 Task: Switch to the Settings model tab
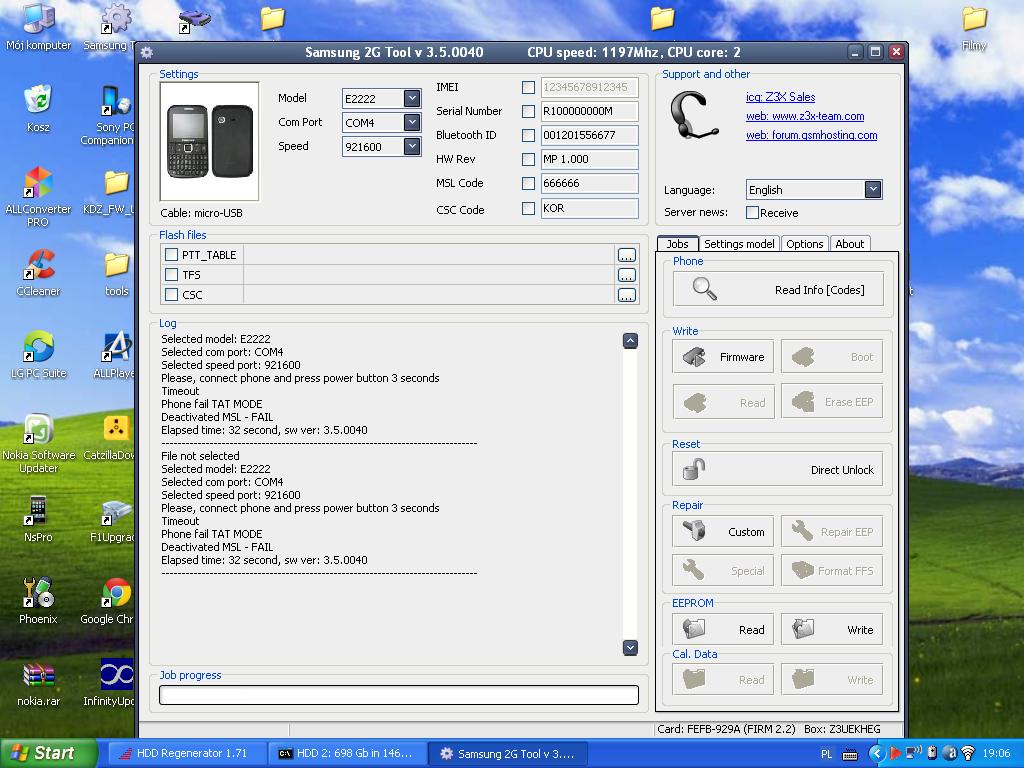click(x=739, y=243)
